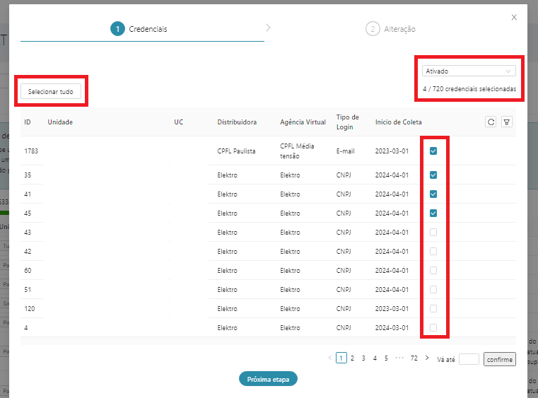Switch to the Credenciais step
The width and height of the screenshot is (538, 398).
pos(139,29)
